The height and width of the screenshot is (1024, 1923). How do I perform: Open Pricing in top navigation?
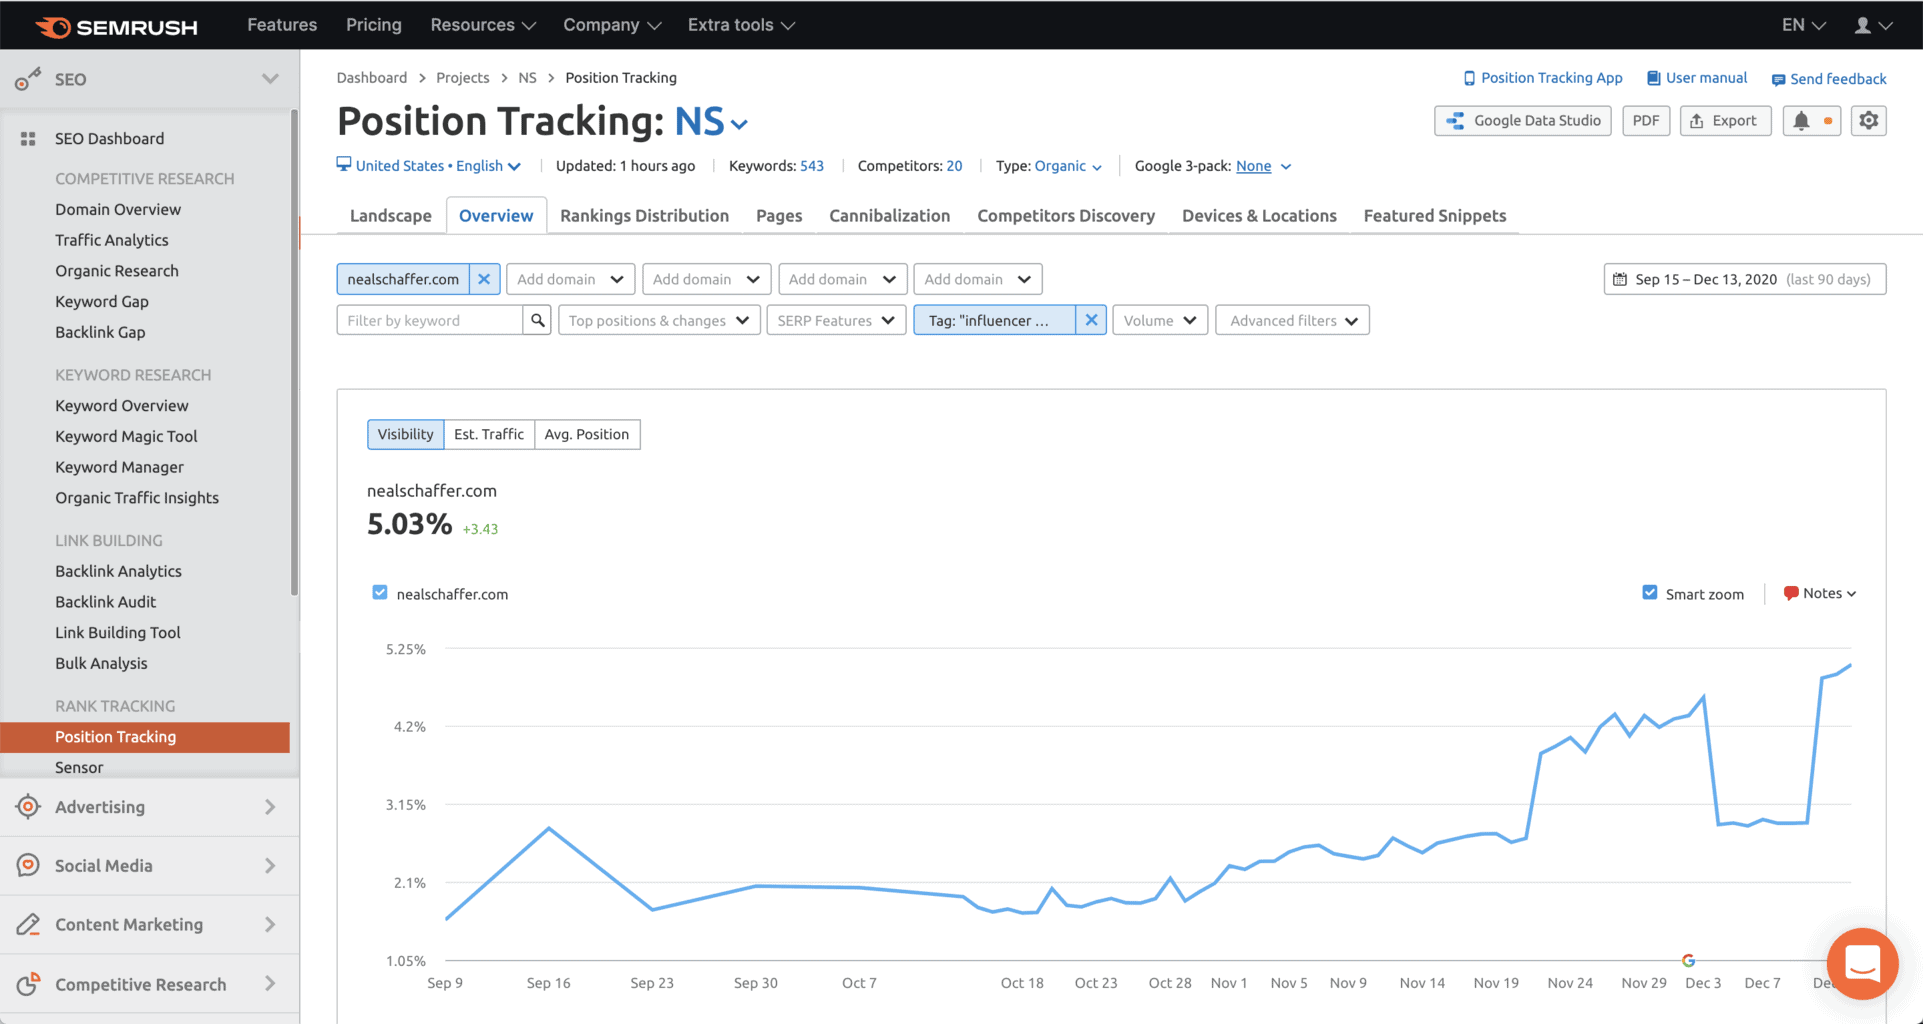point(373,25)
